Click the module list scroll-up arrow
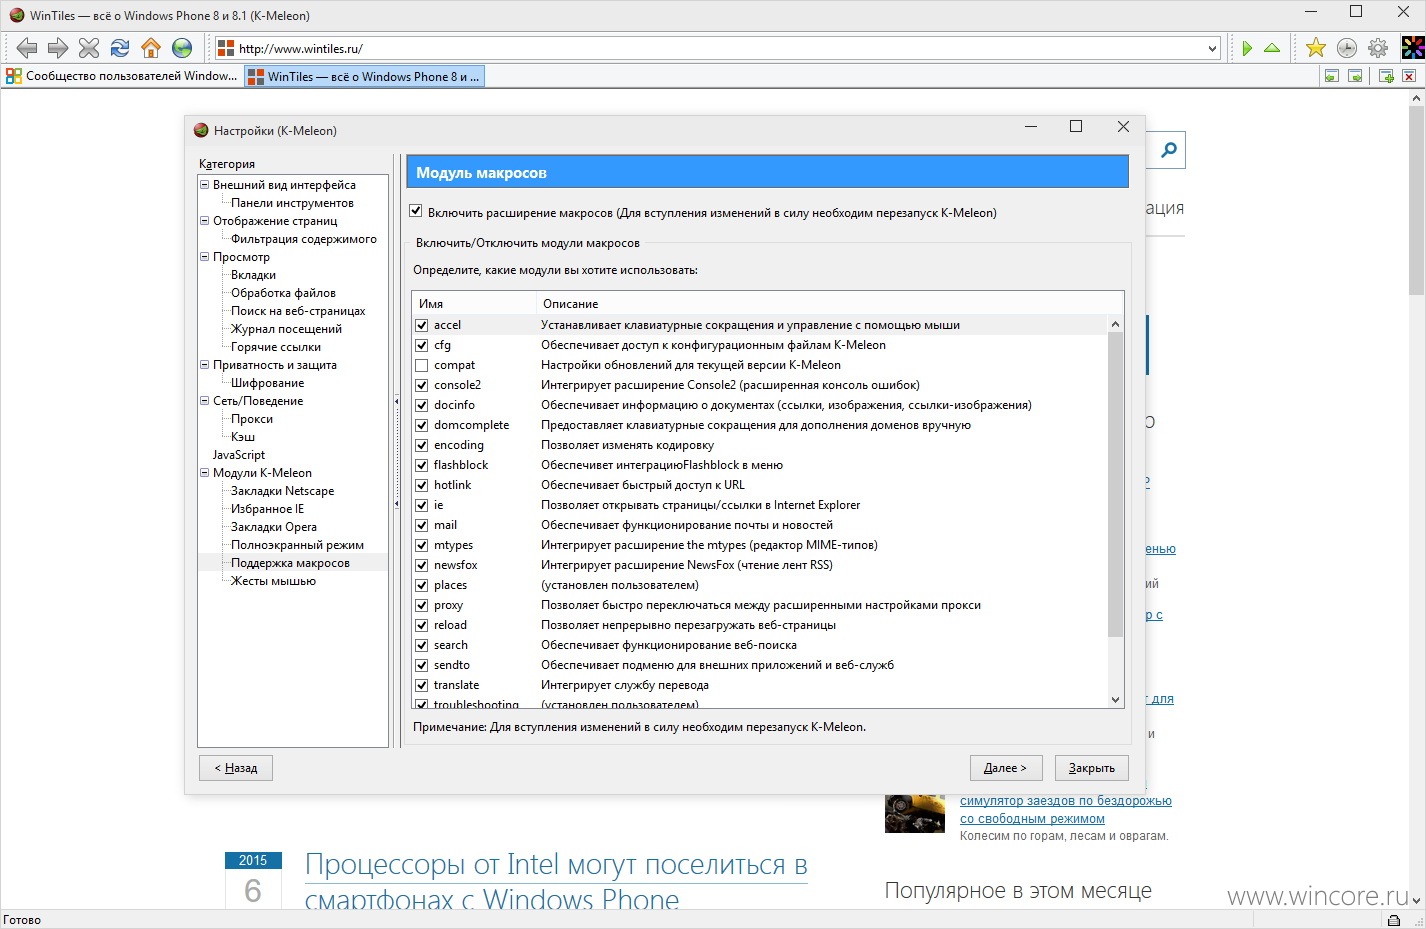 (1116, 325)
